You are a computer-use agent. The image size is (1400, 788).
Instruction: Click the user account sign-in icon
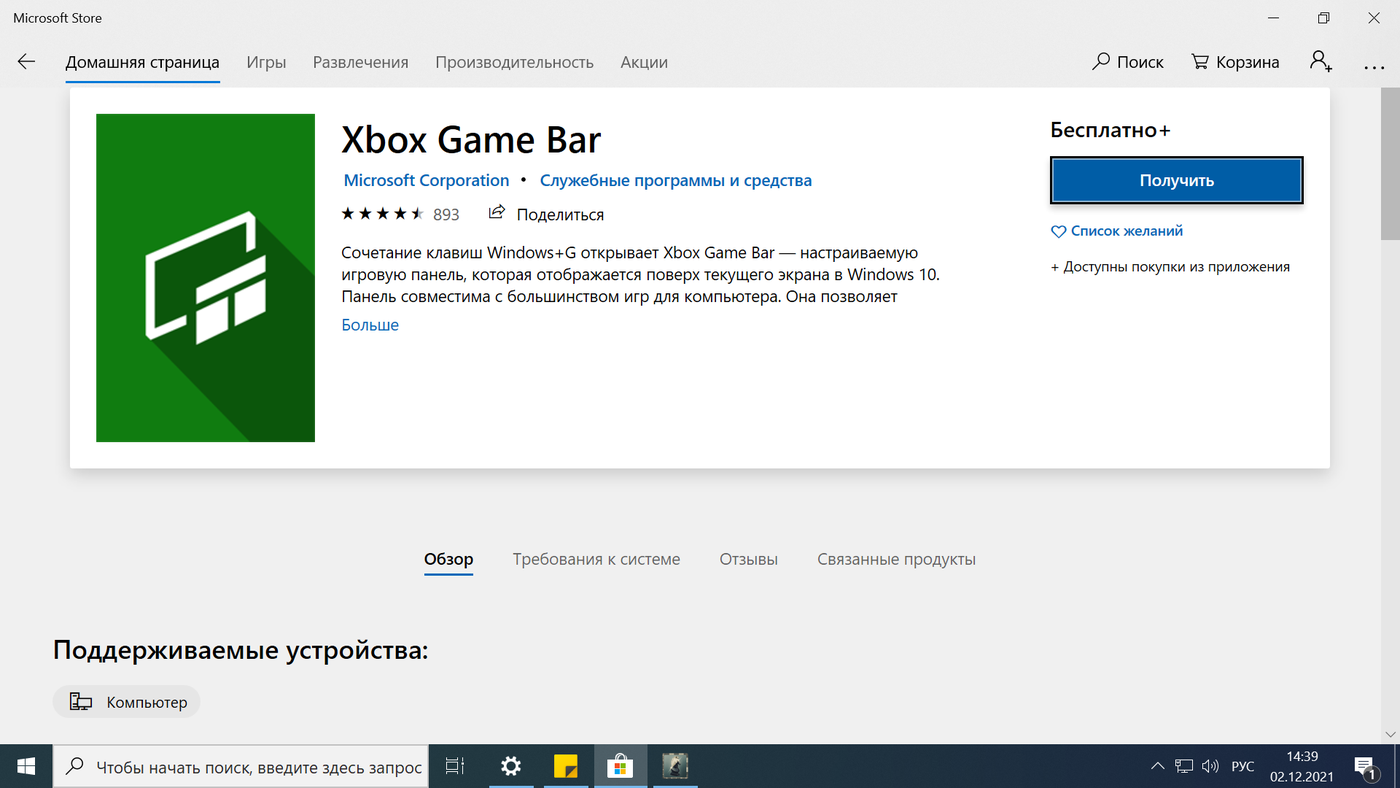coord(1321,62)
